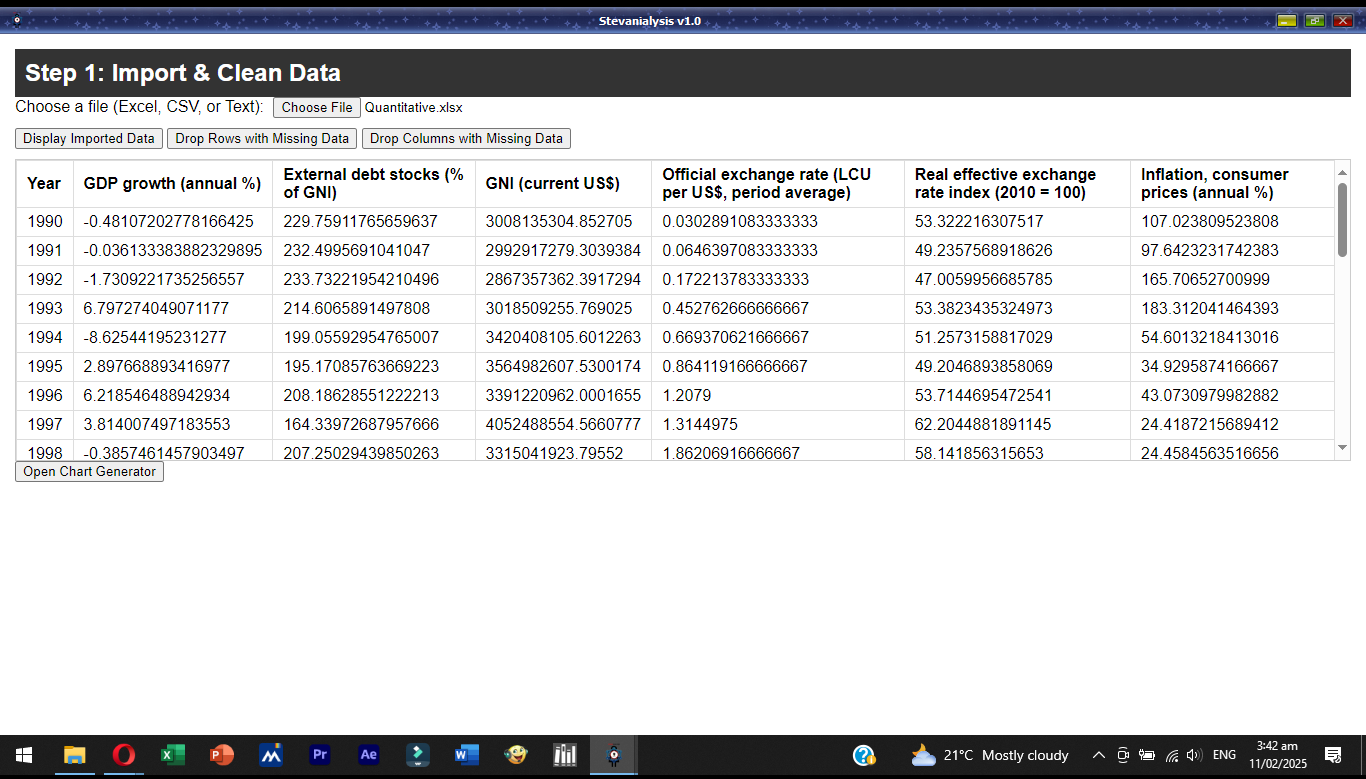Click scrollbar down arrow of the data table
1366x779 pixels.
pyautogui.click(x=1342, y=447)
